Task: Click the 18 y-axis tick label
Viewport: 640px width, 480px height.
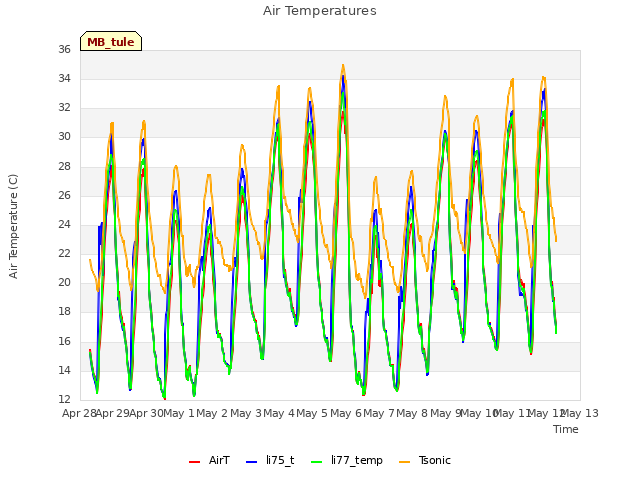Action: pyautogui.click(x=64, y=312)
